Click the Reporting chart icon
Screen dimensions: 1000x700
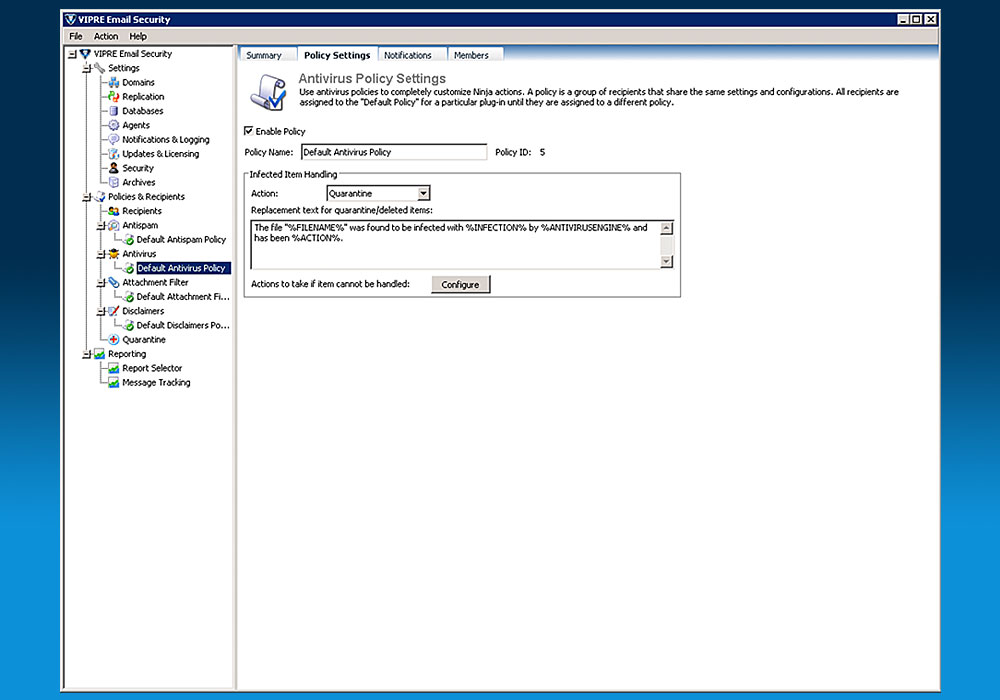[x=99, y=354]
